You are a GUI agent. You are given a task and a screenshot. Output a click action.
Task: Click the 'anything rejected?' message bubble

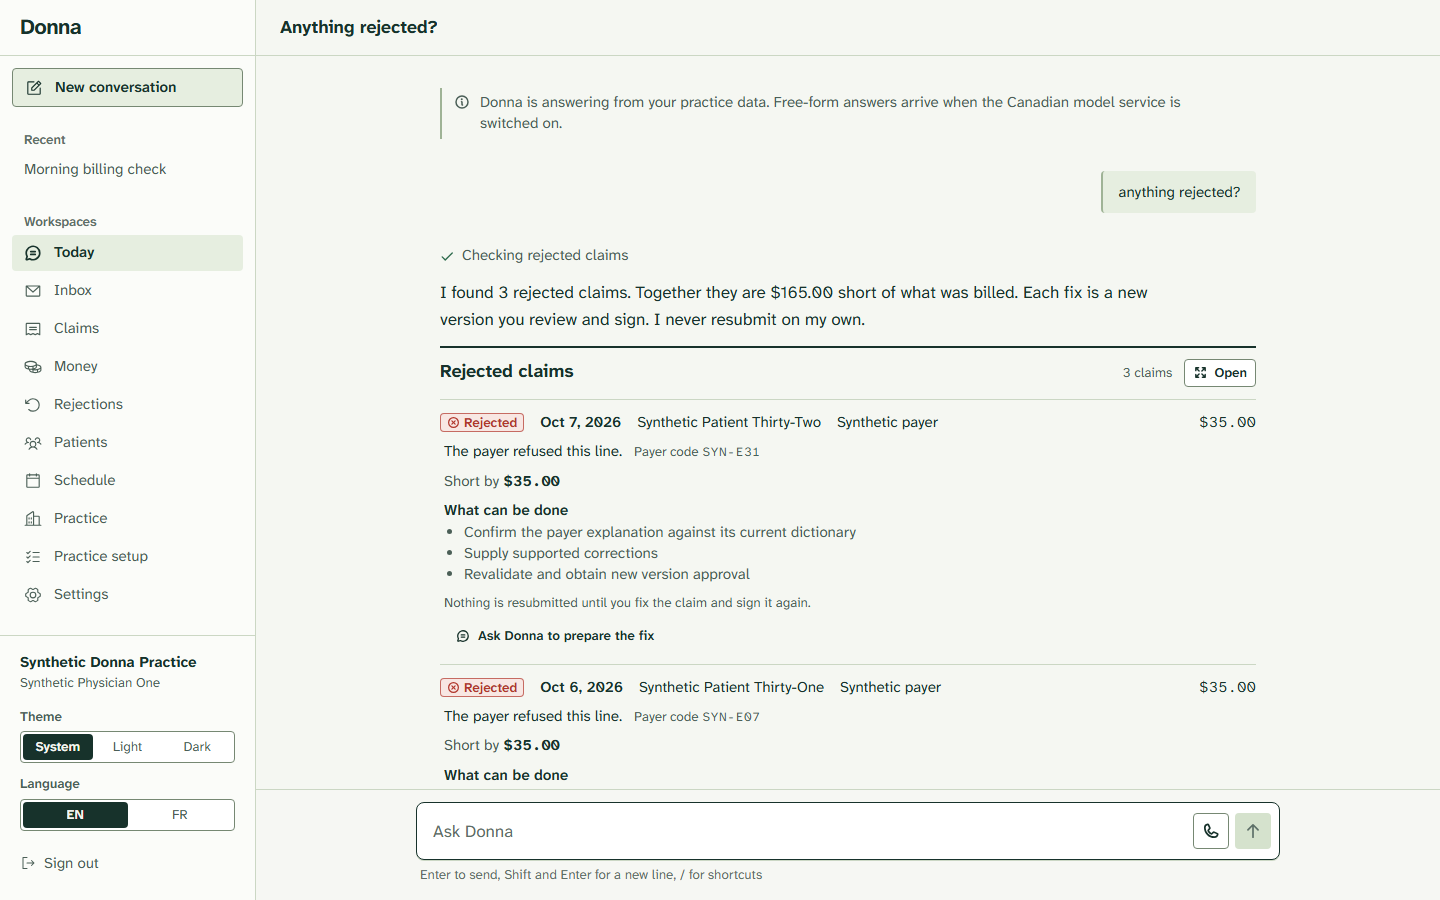(x=1179, y=192)
